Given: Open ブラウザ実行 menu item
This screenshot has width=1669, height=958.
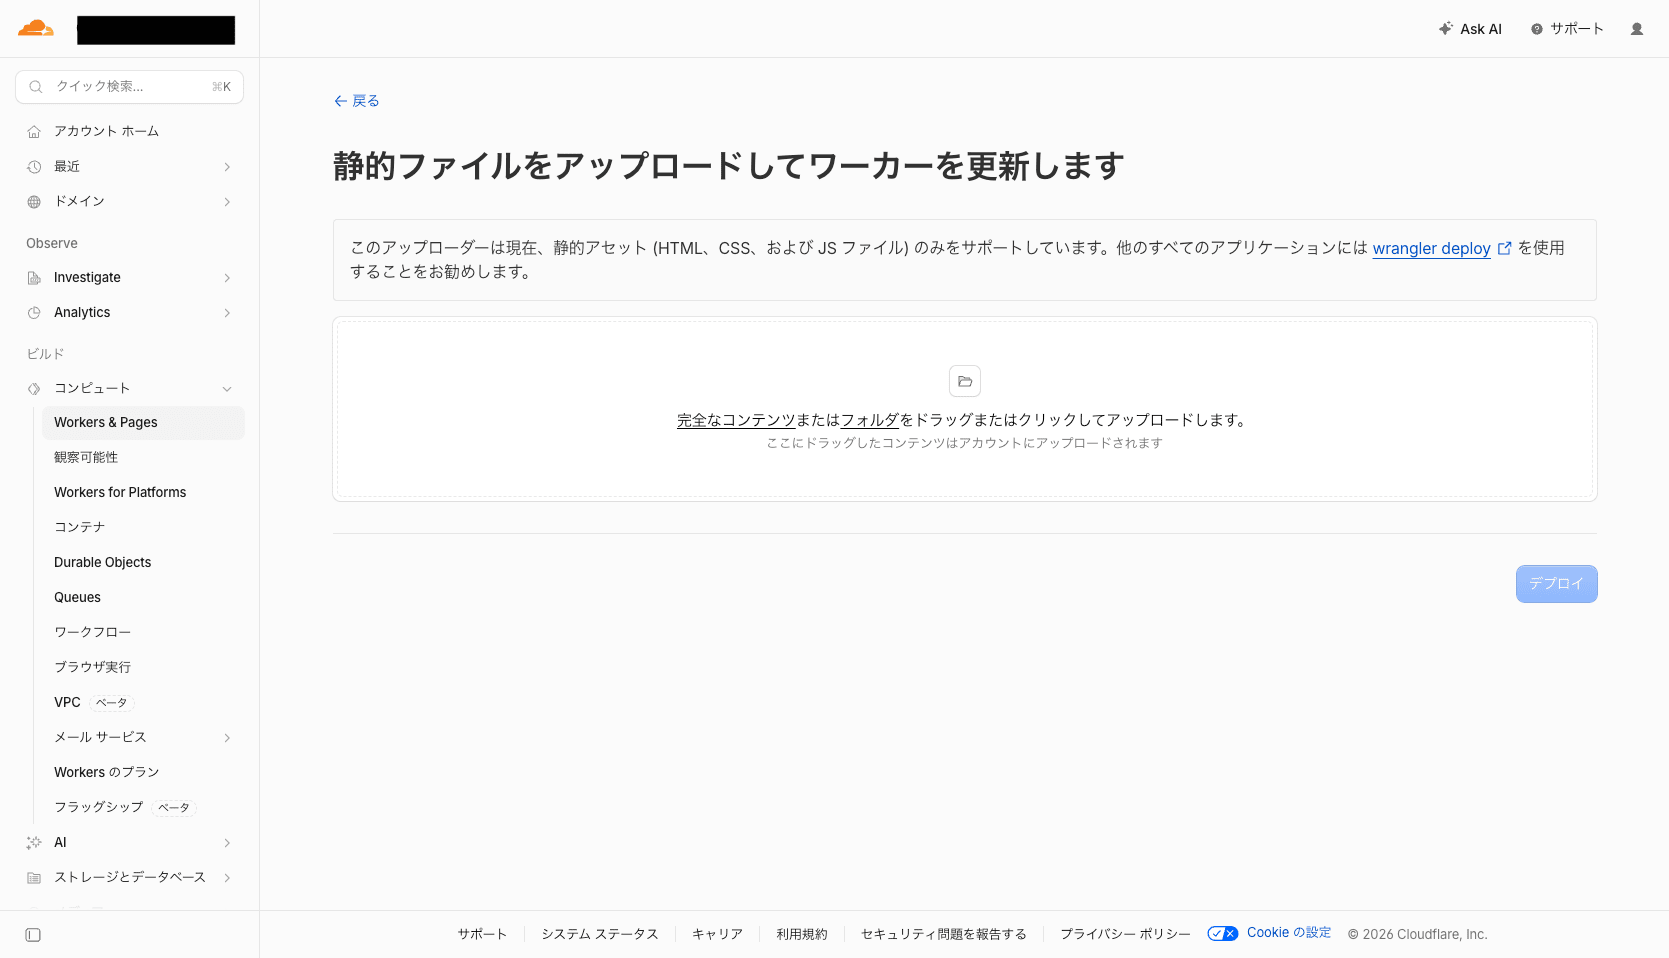Looking at the screenshot, I should pyautogui.click(x=143, y=668).
